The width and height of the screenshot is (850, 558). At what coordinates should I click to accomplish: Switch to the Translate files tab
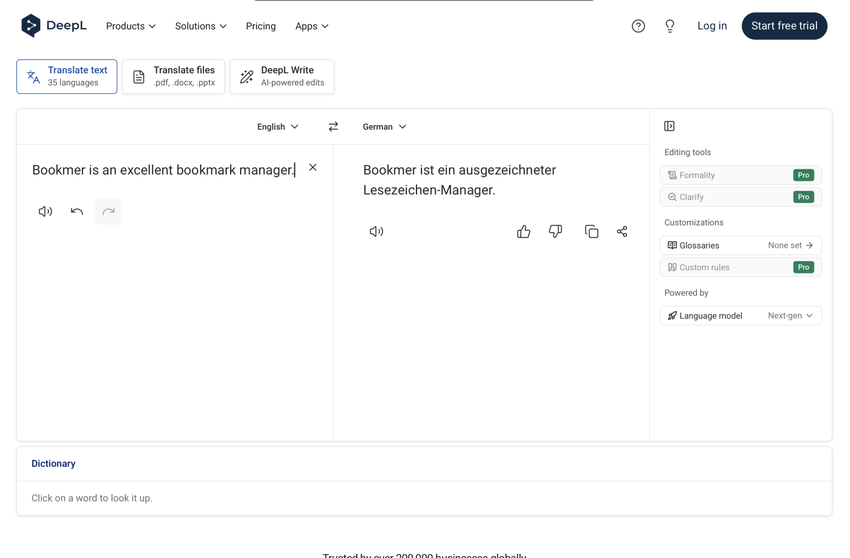(174, 76)
